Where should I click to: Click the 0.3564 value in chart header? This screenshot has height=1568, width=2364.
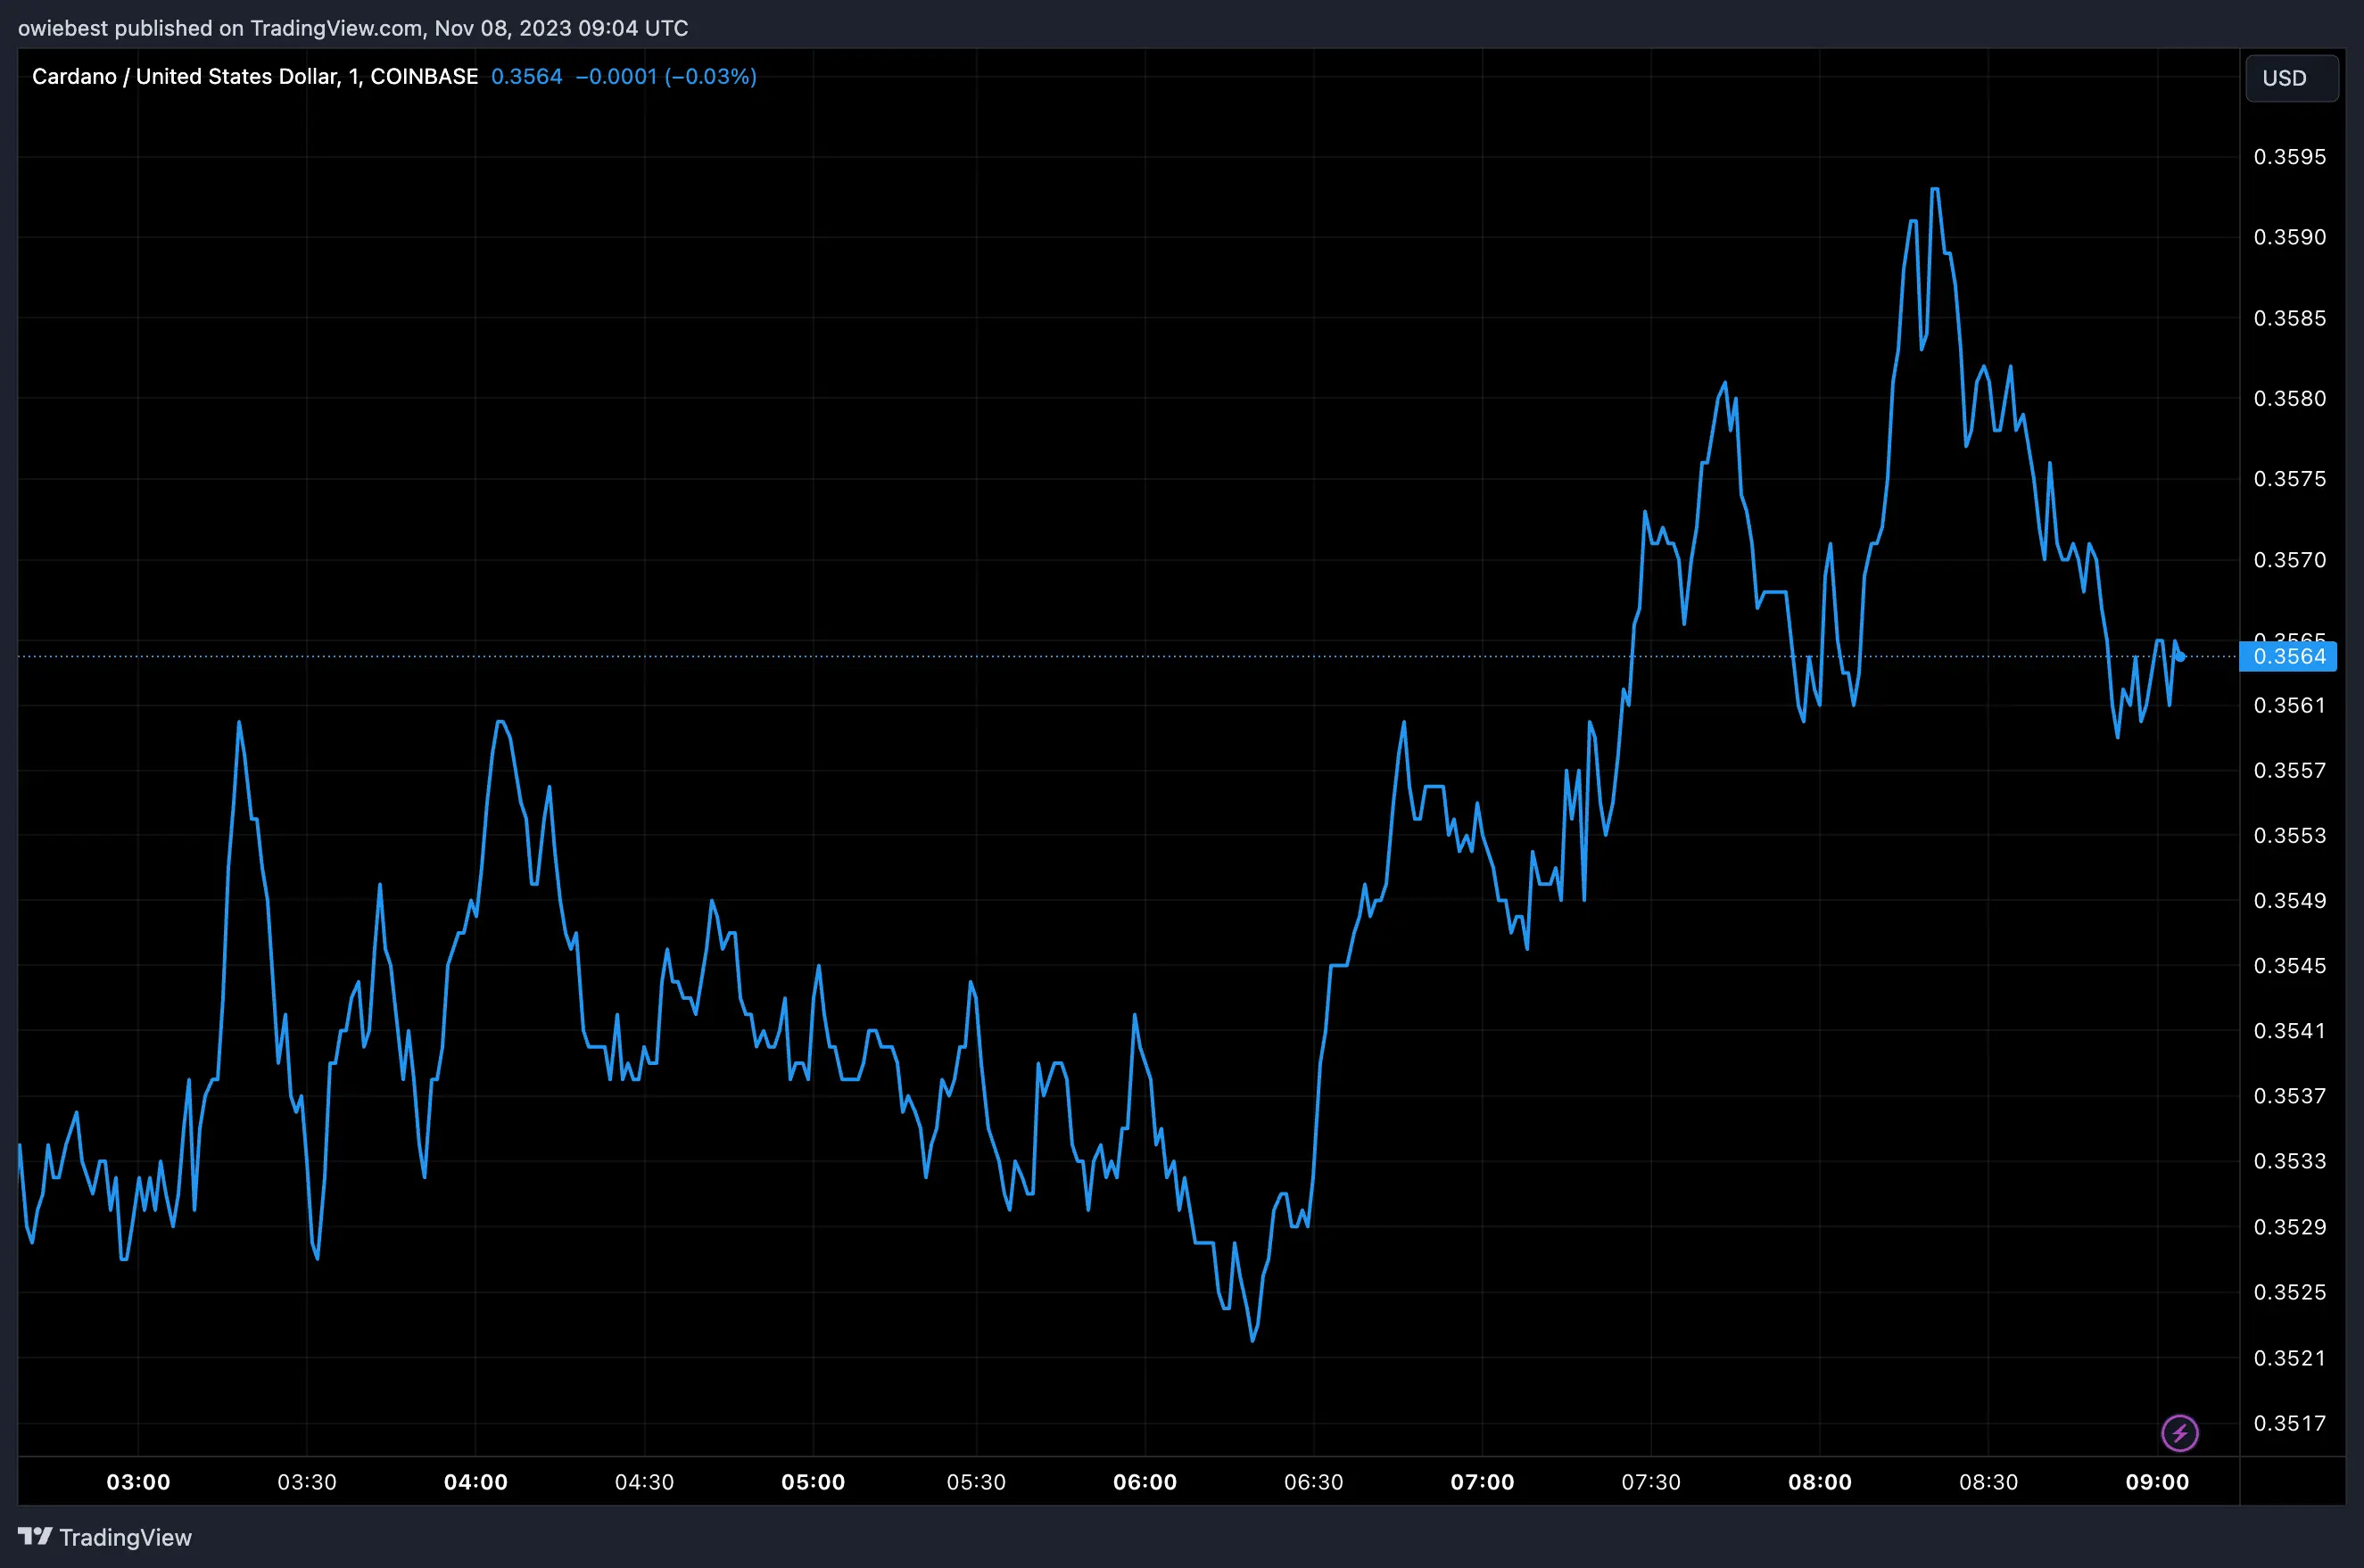pos(526,77)
